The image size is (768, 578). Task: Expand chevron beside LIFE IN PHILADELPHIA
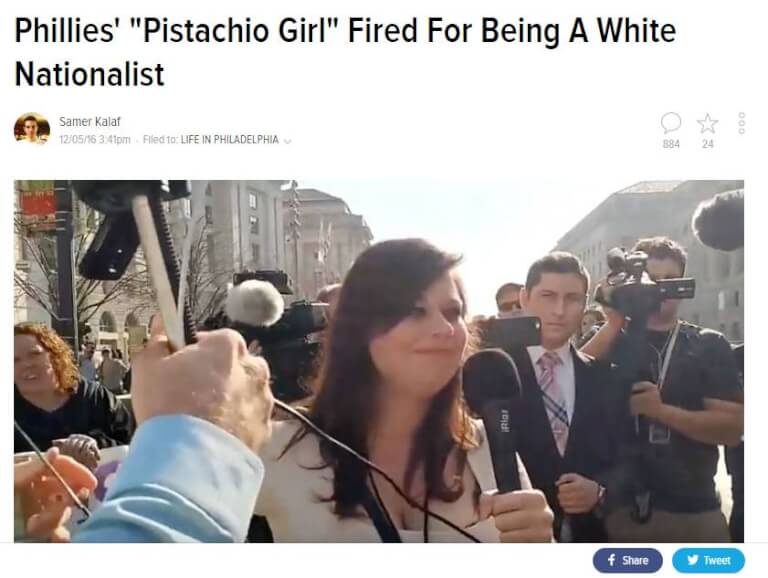pos(288,141)
